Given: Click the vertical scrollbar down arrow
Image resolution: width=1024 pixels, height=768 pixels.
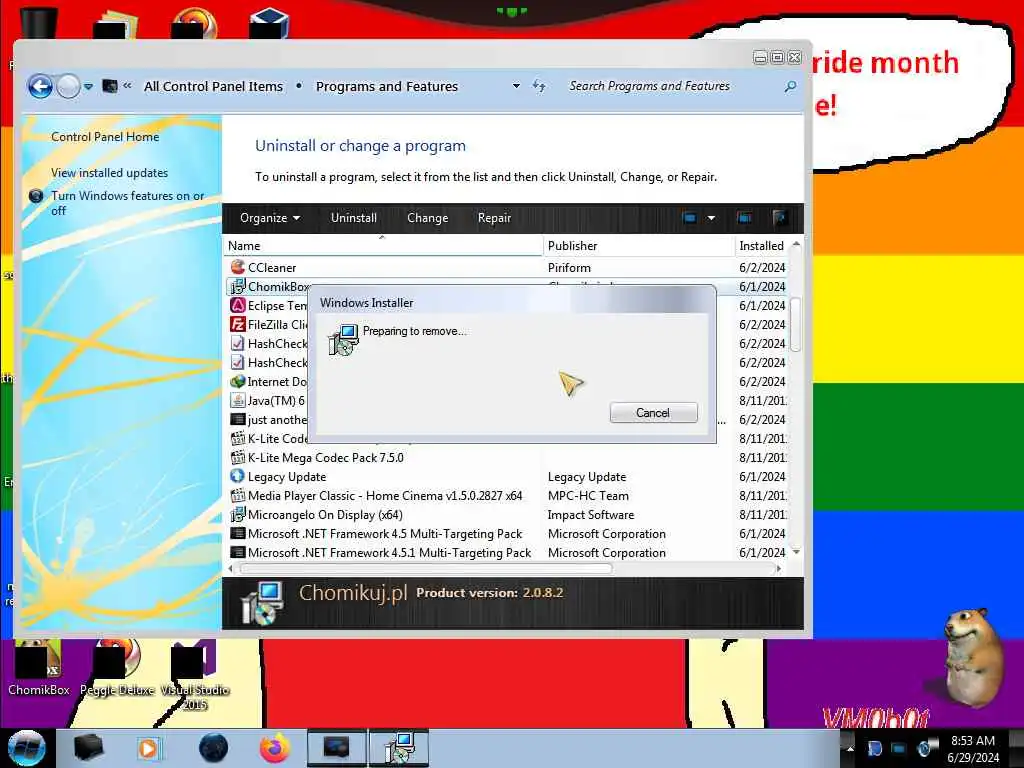Looking at the screenshot, I should tap(796, 552).
